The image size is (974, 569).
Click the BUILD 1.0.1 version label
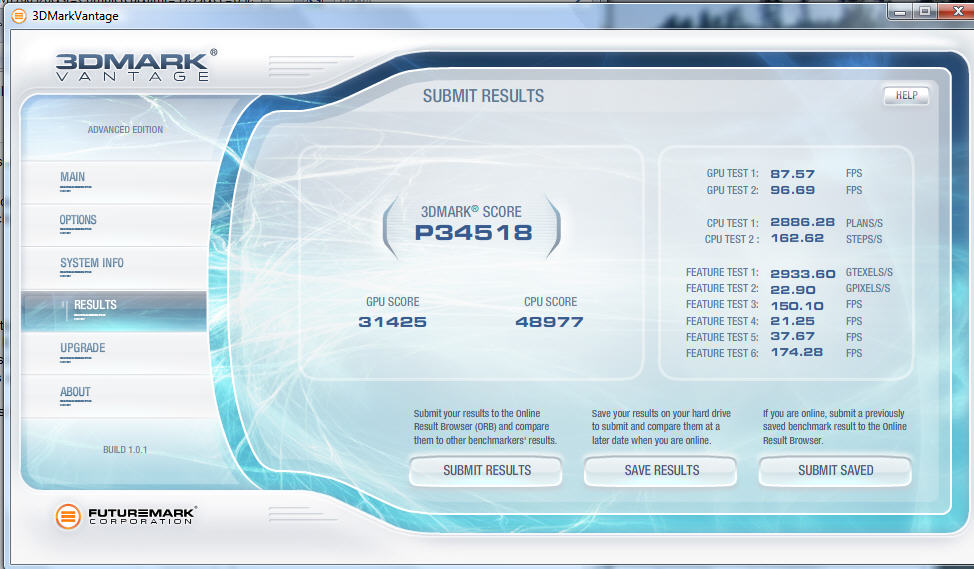pyautogui.click(x=125, y=450)
